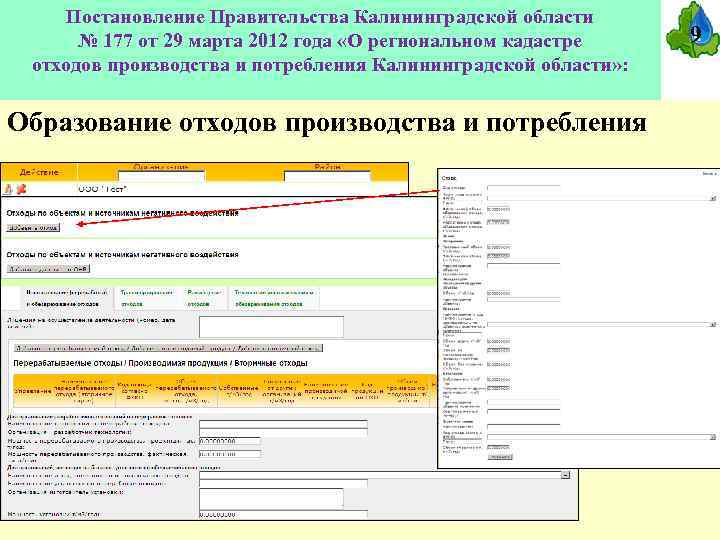Open the middle wide dropdown in the 'Отход' dialog
The height and width of the screenshot is (540, 720).
click(602, 324)
